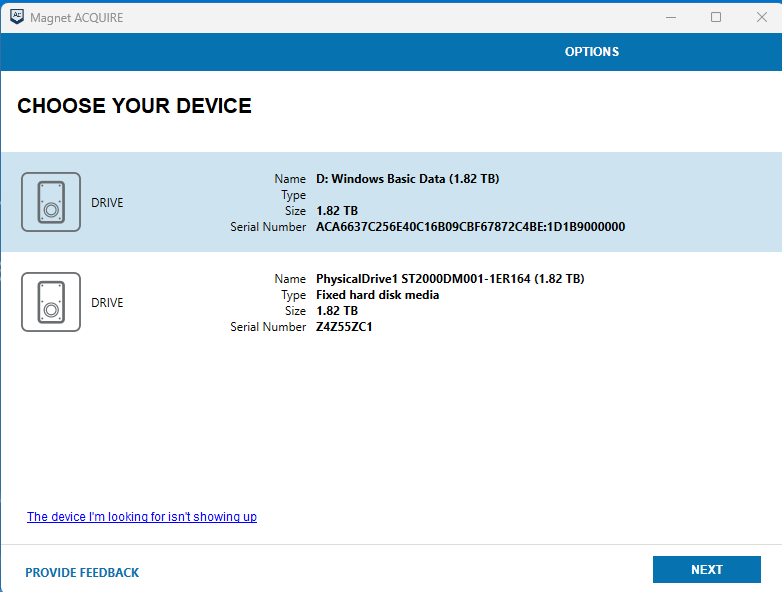782x592 pixels.
Task: Open the PROVIDE FEEDBACK link
Action: click(x=82, y=573)
